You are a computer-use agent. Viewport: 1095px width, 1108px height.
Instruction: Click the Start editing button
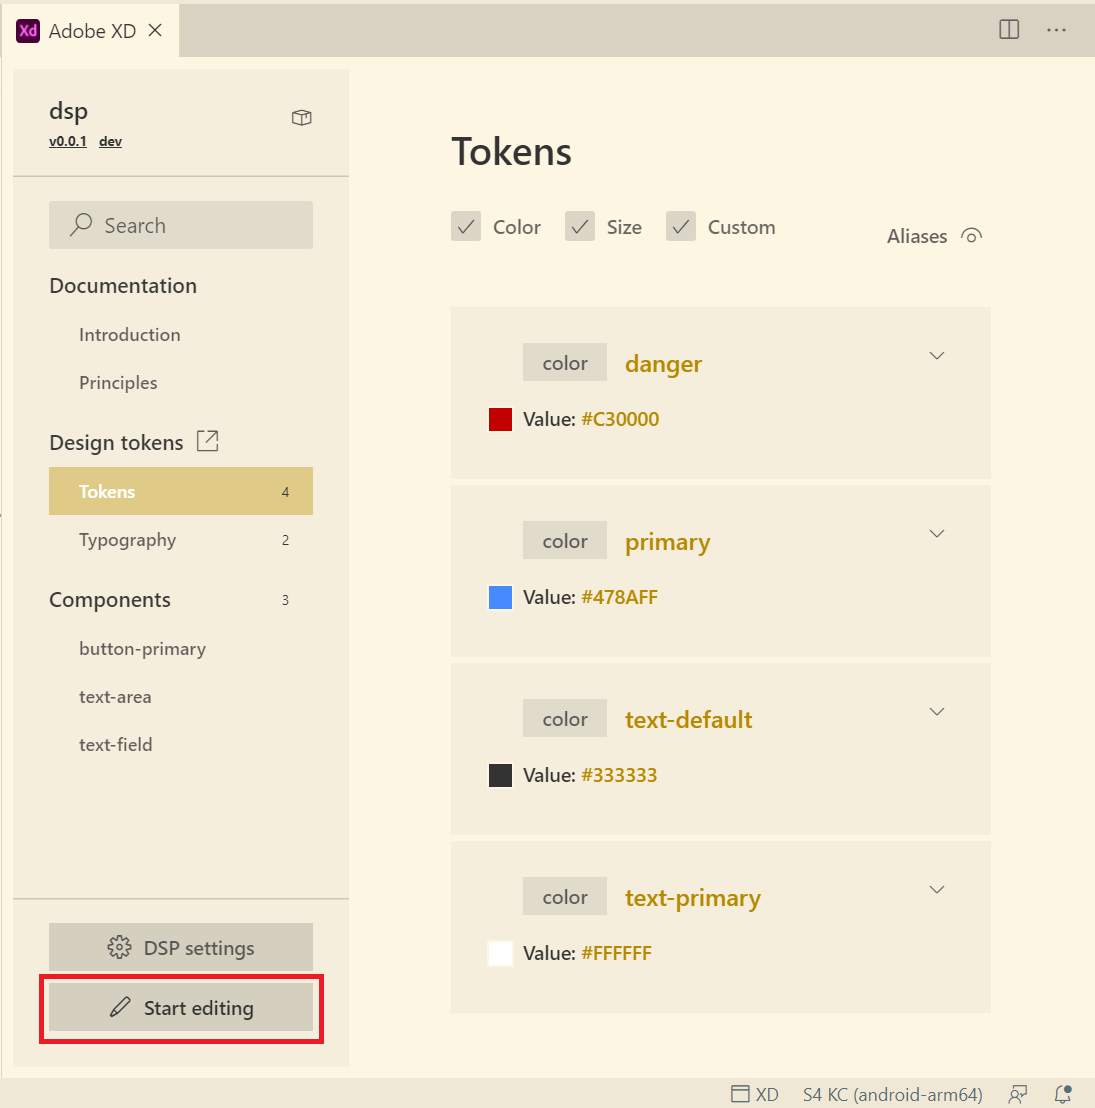(181, 1008)
